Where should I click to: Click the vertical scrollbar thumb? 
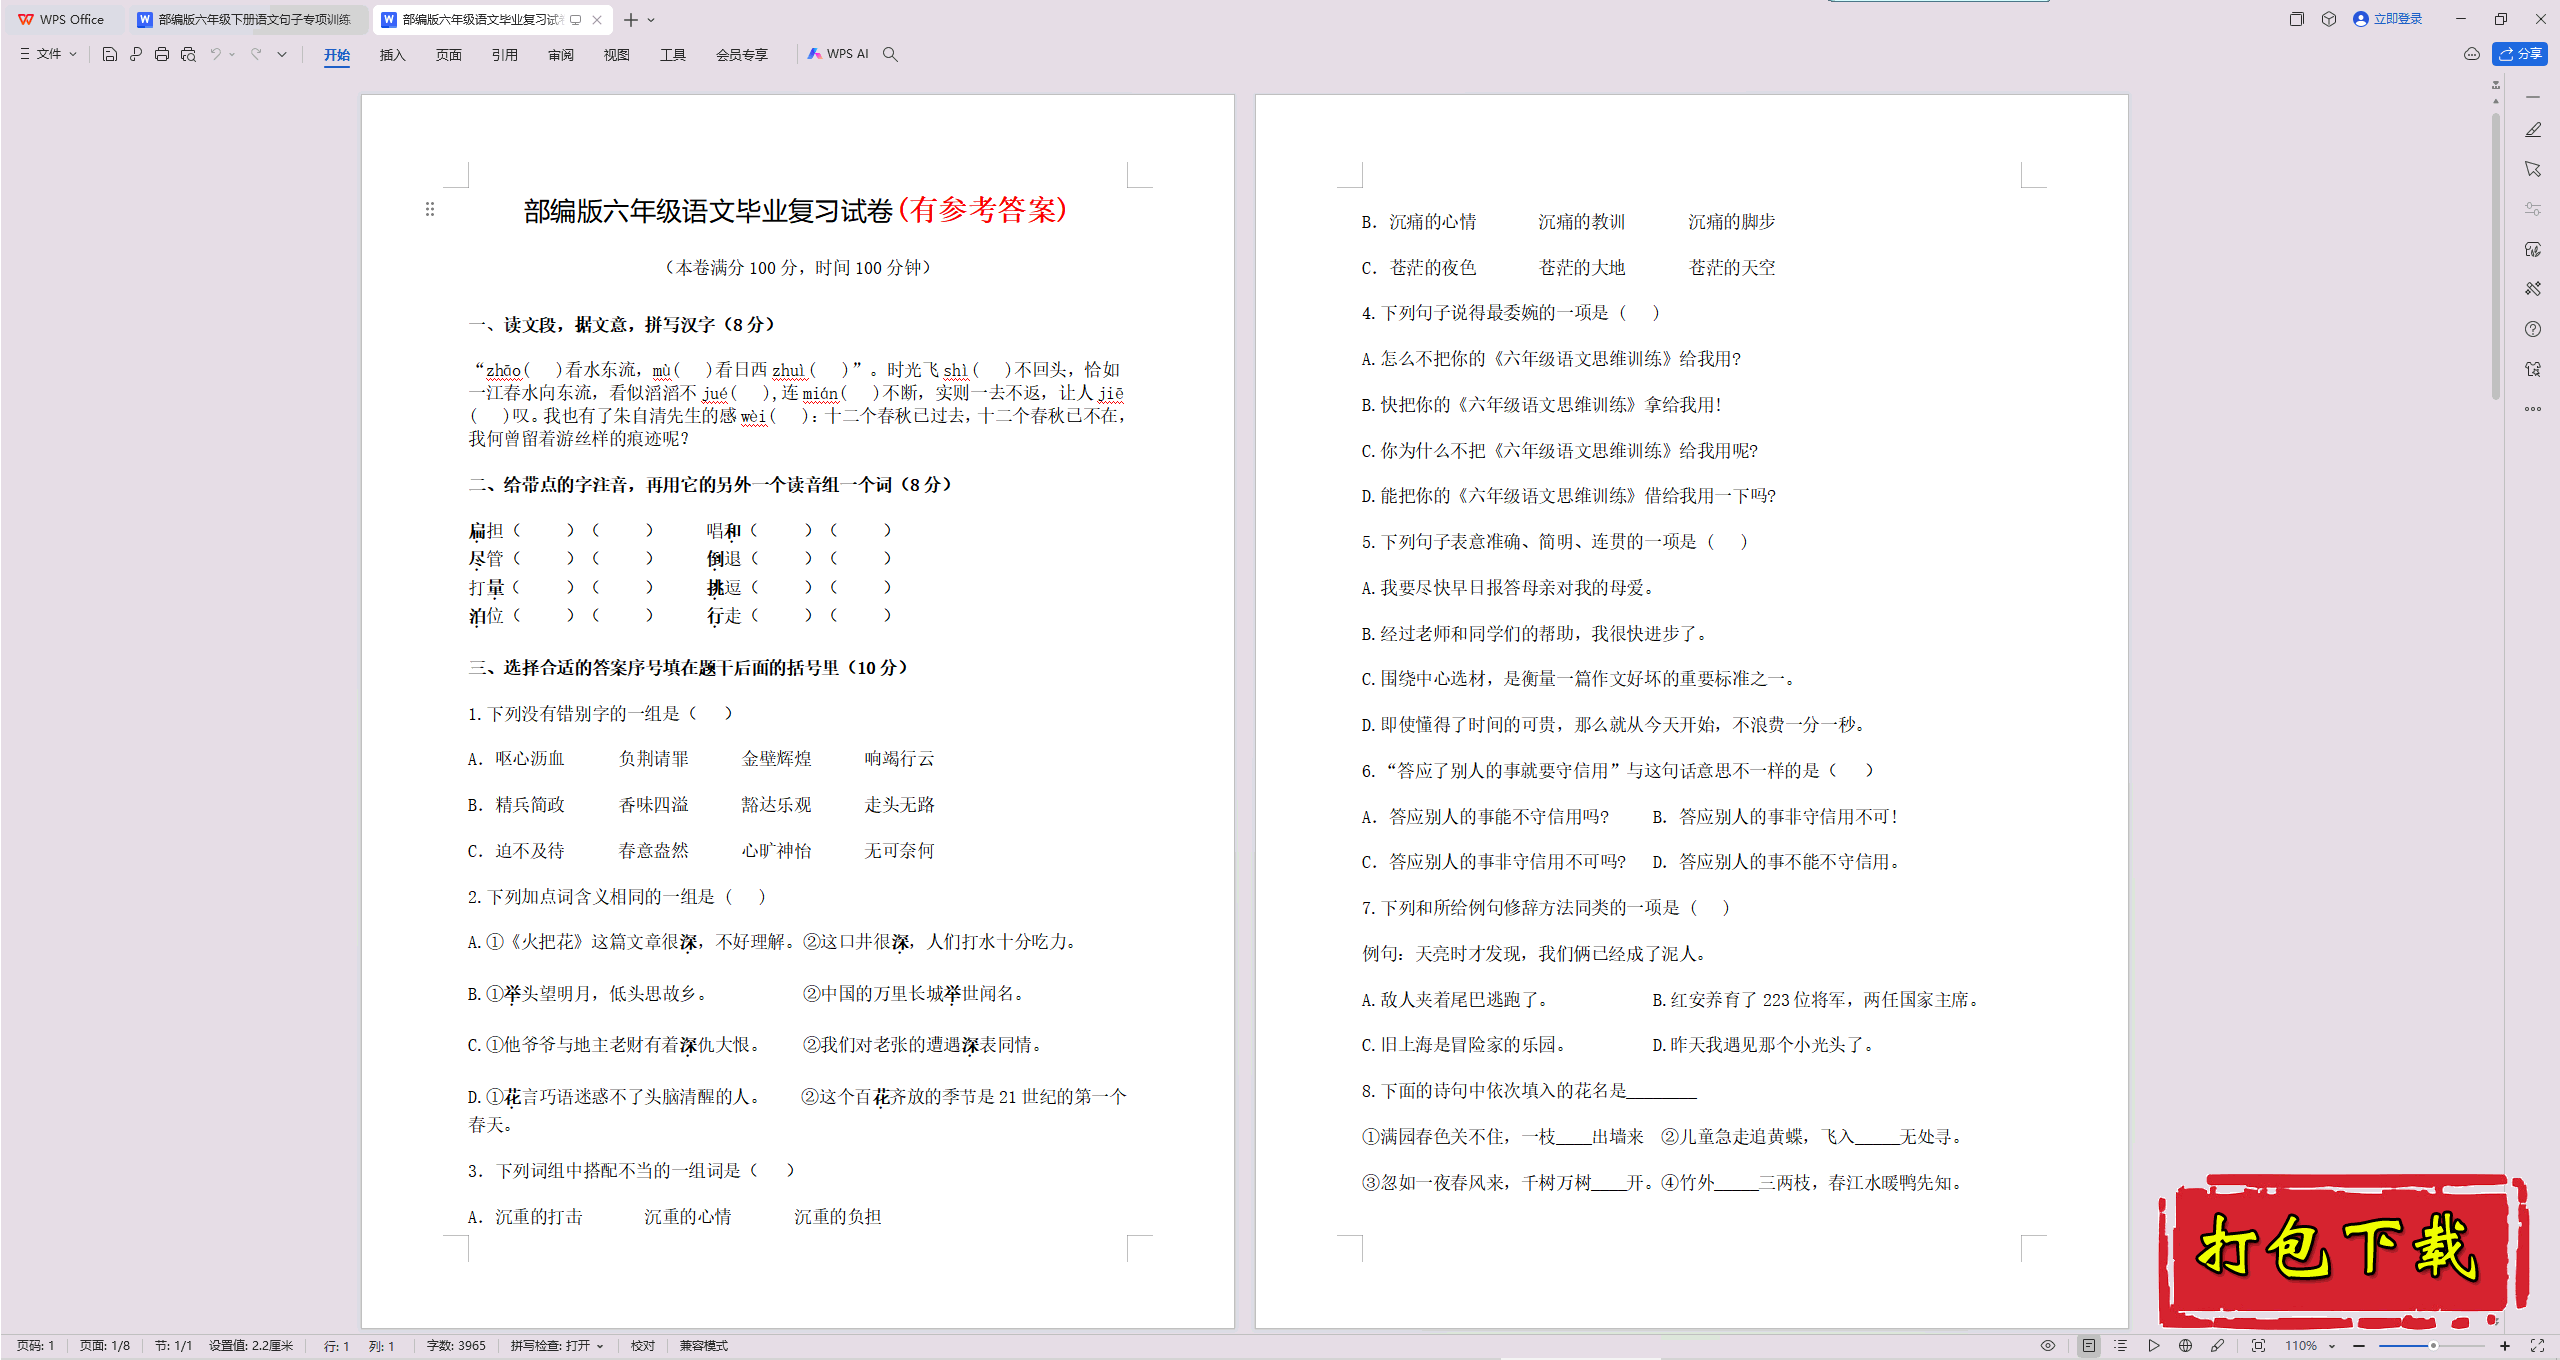[x=2496, y=255]
